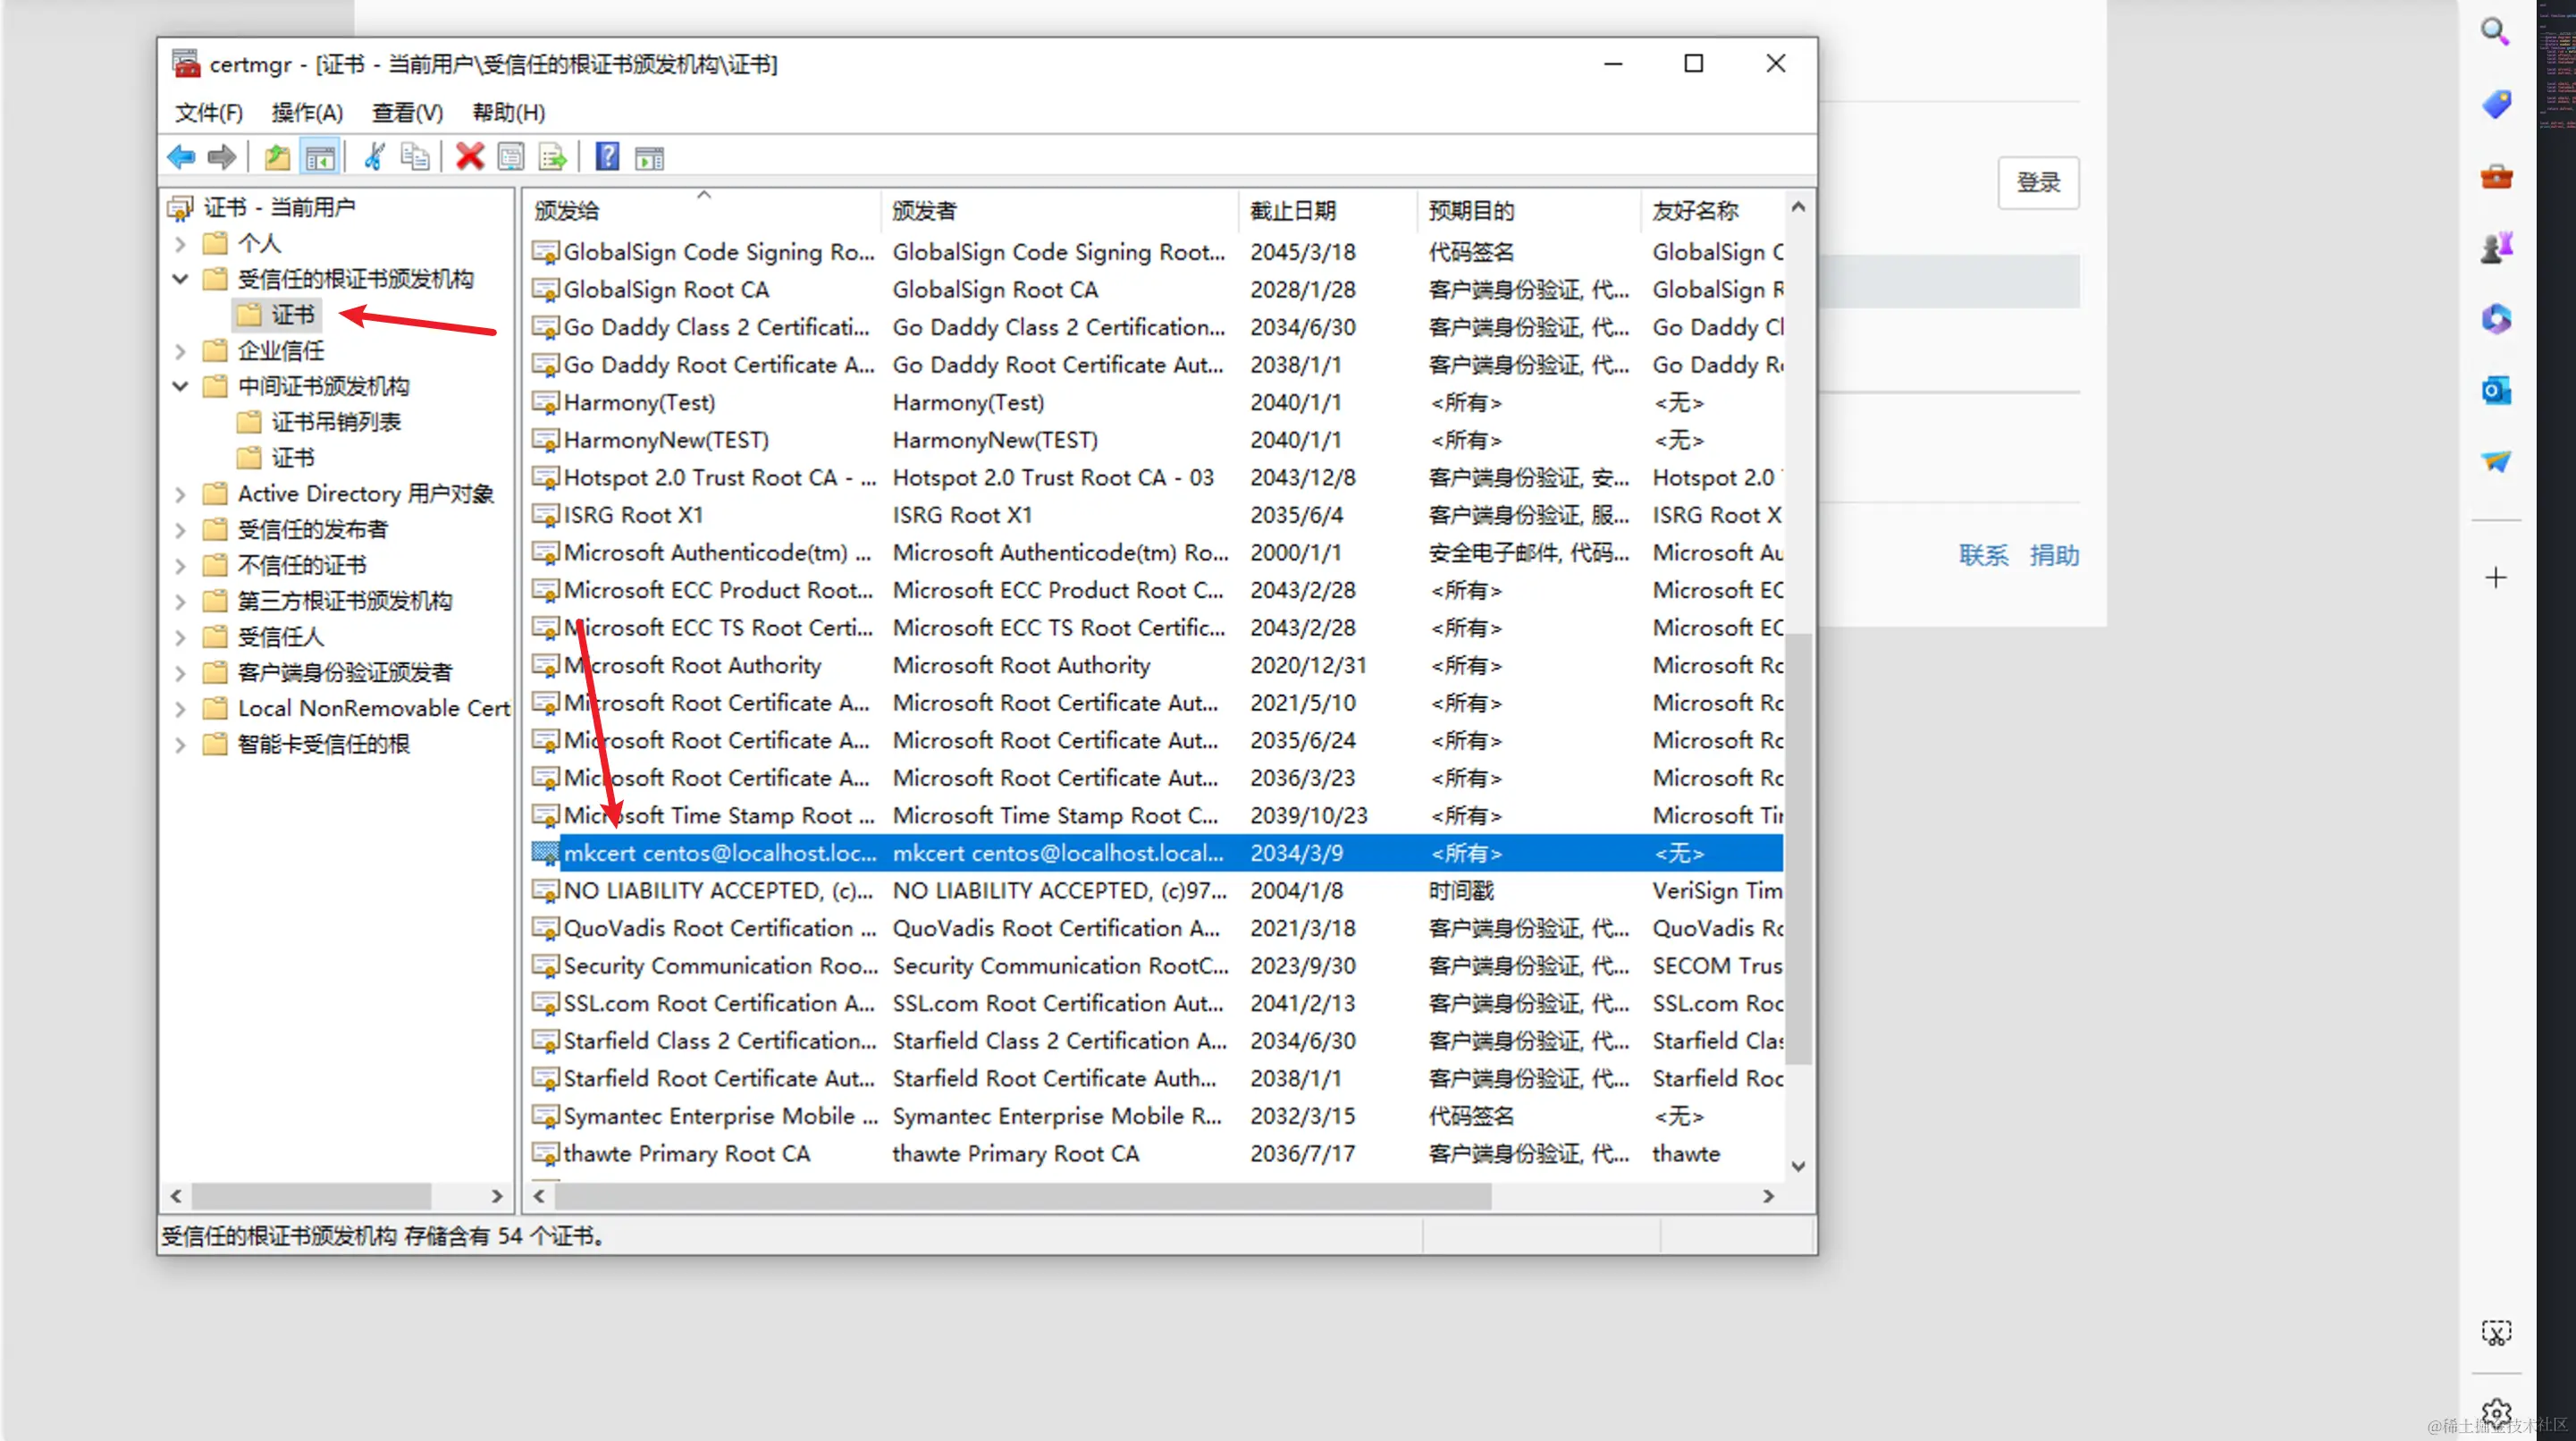Open the 文件(F) menu

point(208,112)
